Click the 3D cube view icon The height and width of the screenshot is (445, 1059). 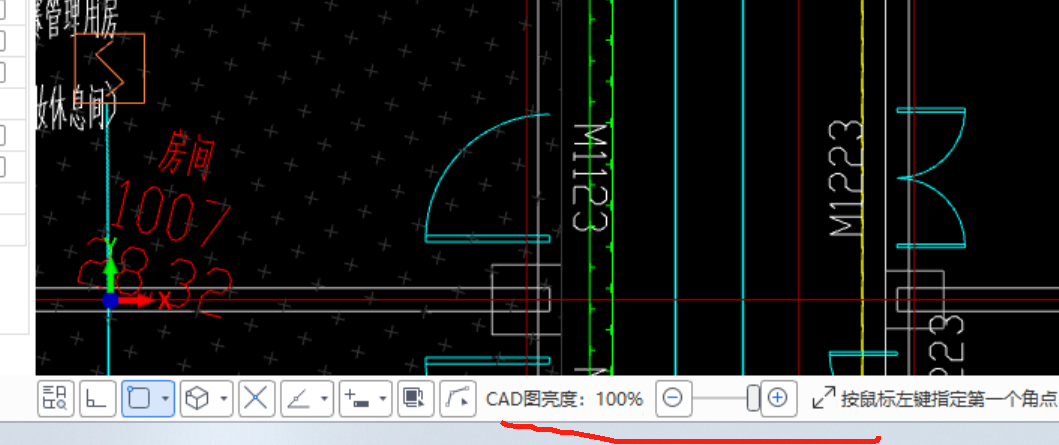coord(197,398)
